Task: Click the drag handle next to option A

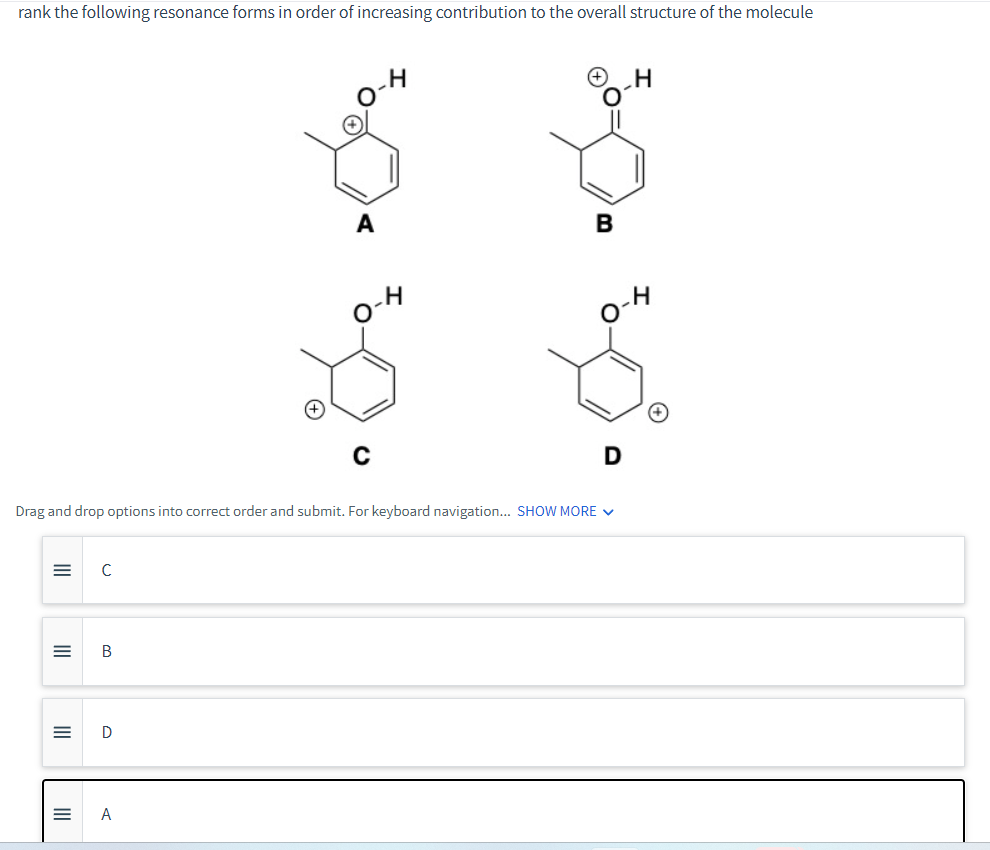Action: 61,813
